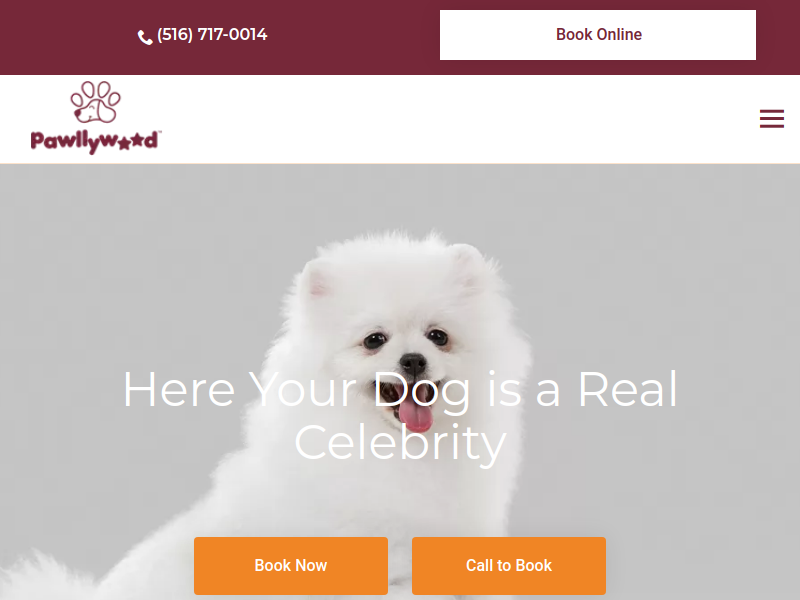Click the word Real in the headline
Screen dimensions: 800x600
pos(628,390)
